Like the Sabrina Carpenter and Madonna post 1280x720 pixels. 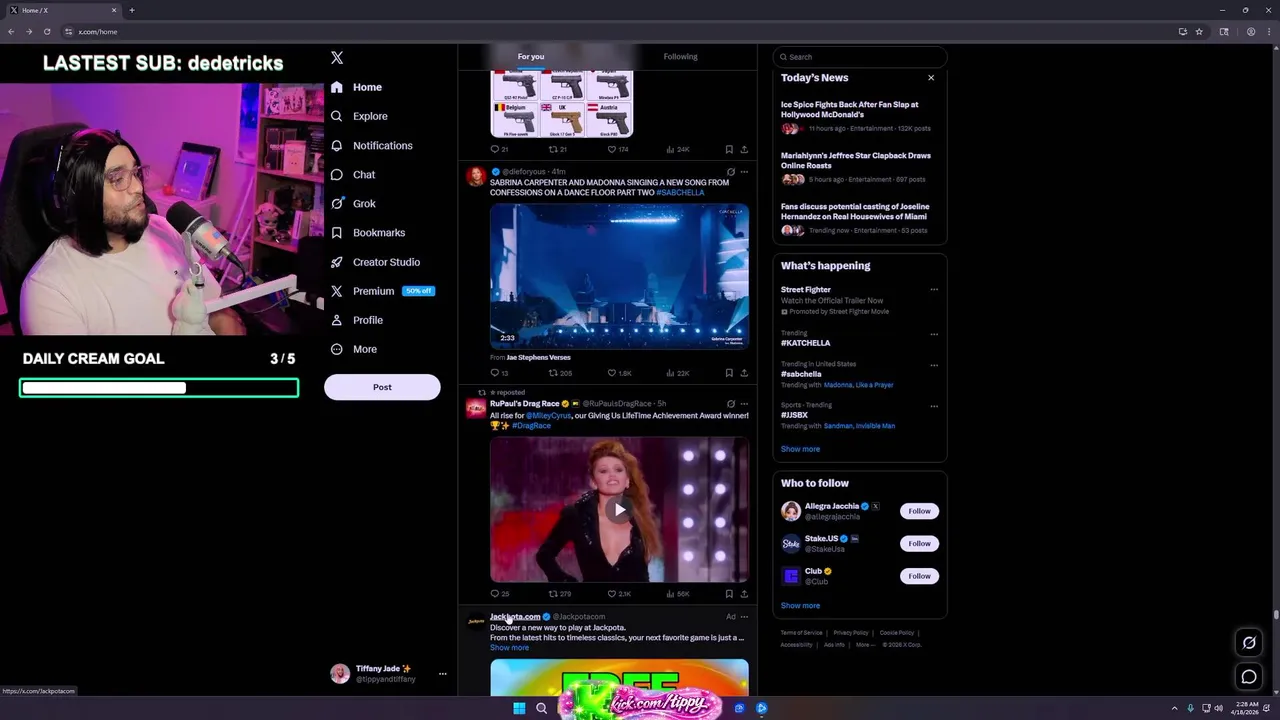pyautogui.click(x=619, y=373)
